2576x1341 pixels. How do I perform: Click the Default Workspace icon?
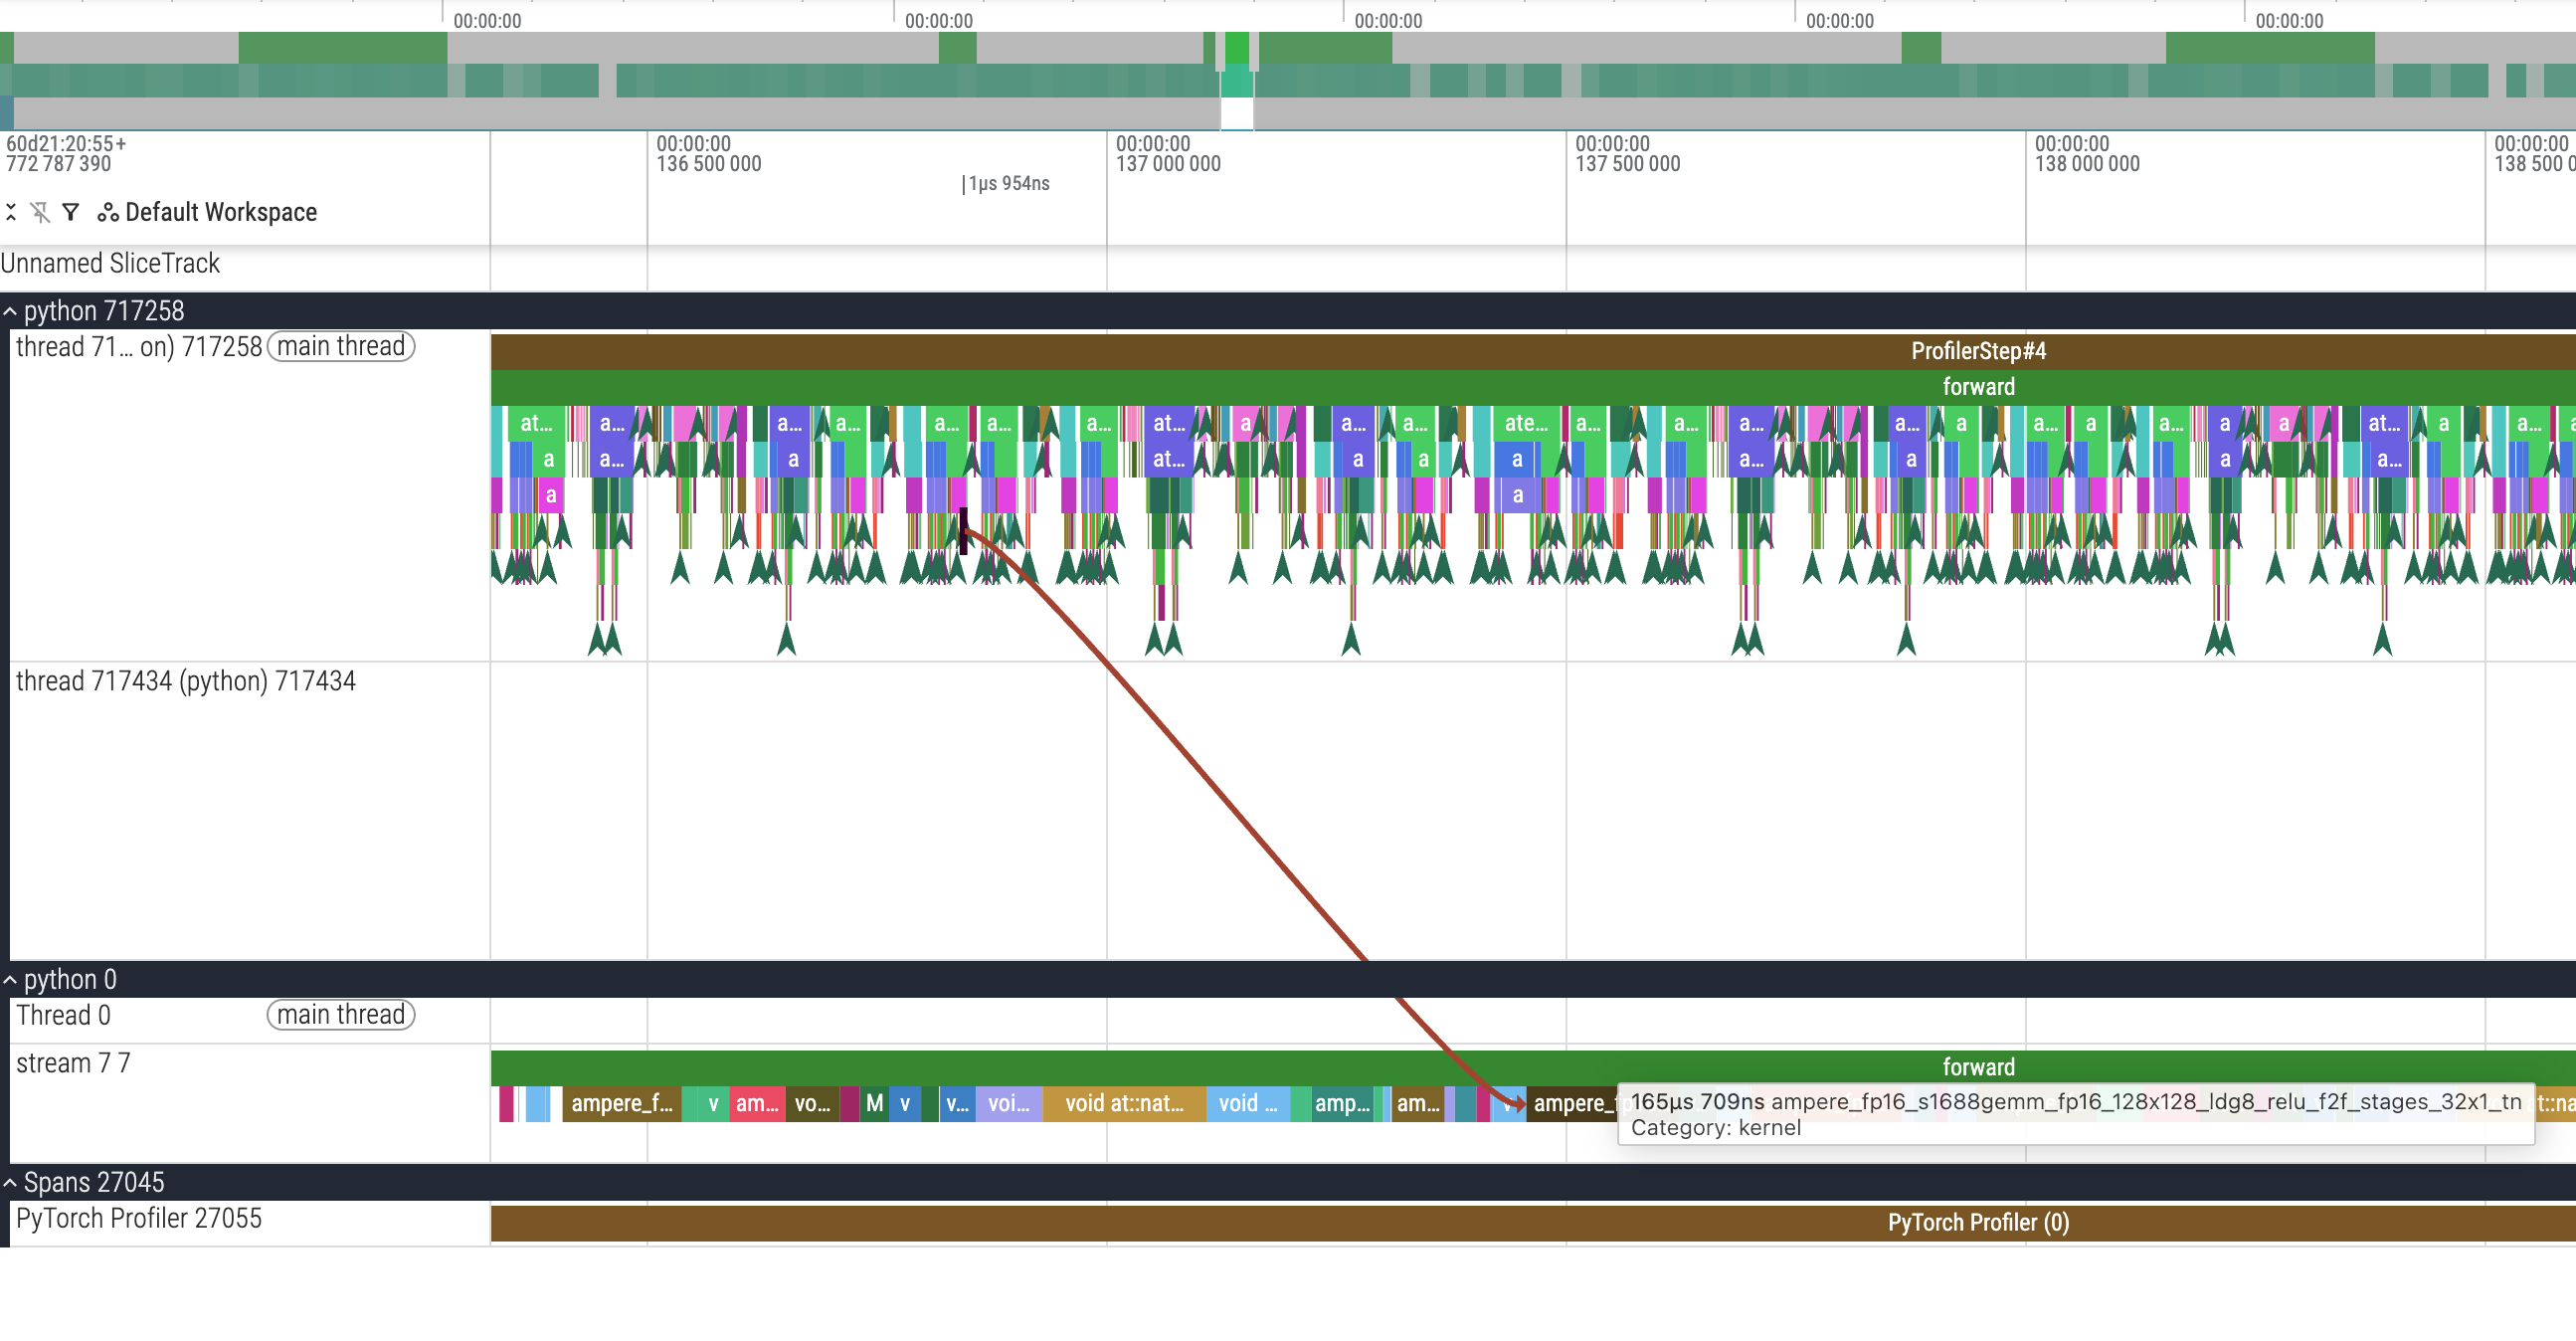[107, 212]
